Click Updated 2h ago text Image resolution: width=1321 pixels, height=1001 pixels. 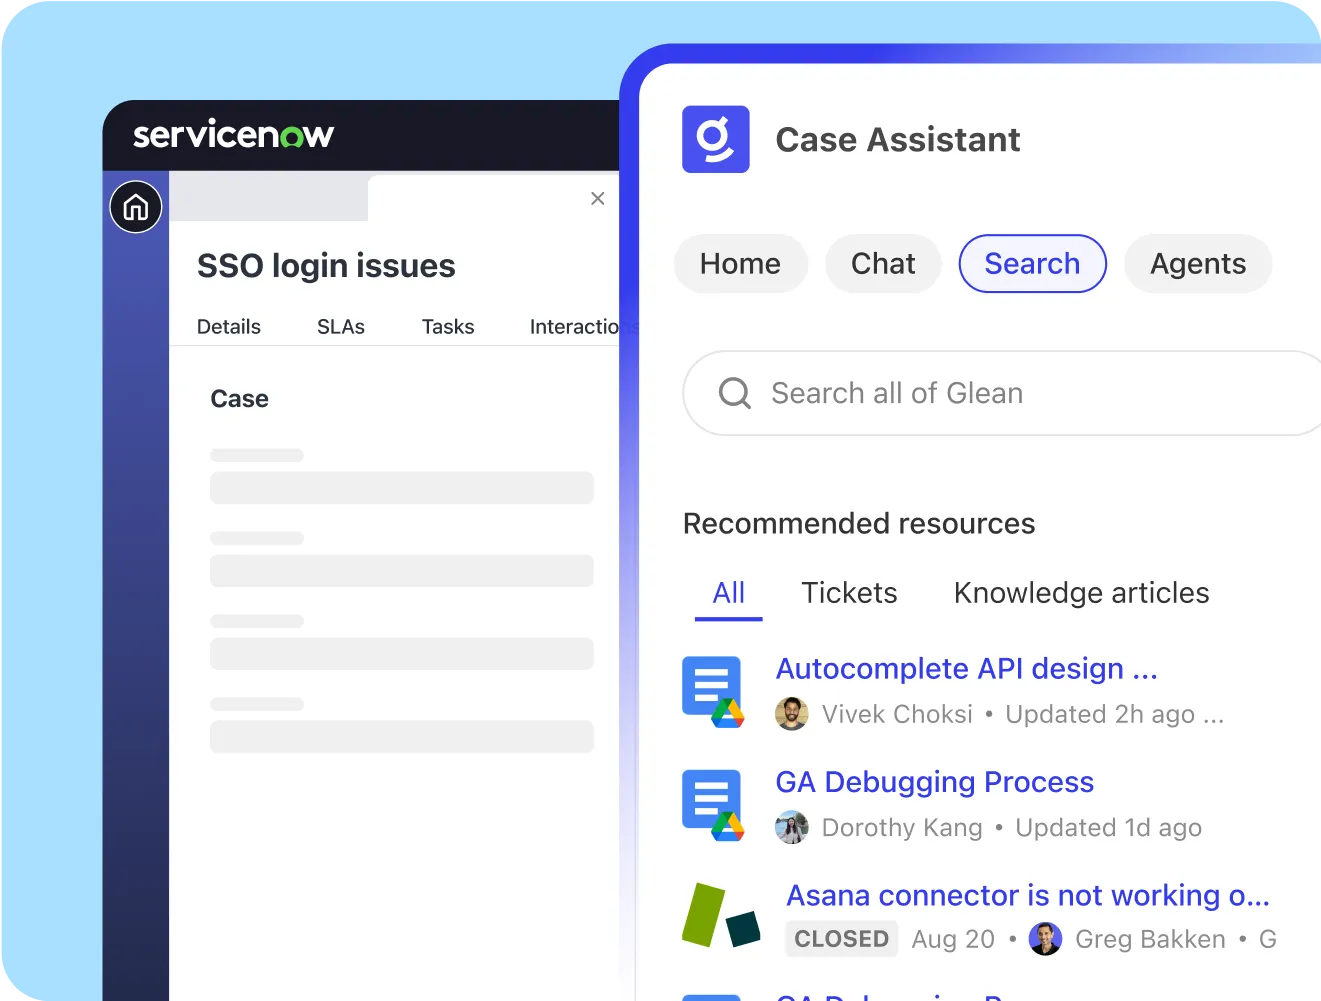(x=1100, y=714)
